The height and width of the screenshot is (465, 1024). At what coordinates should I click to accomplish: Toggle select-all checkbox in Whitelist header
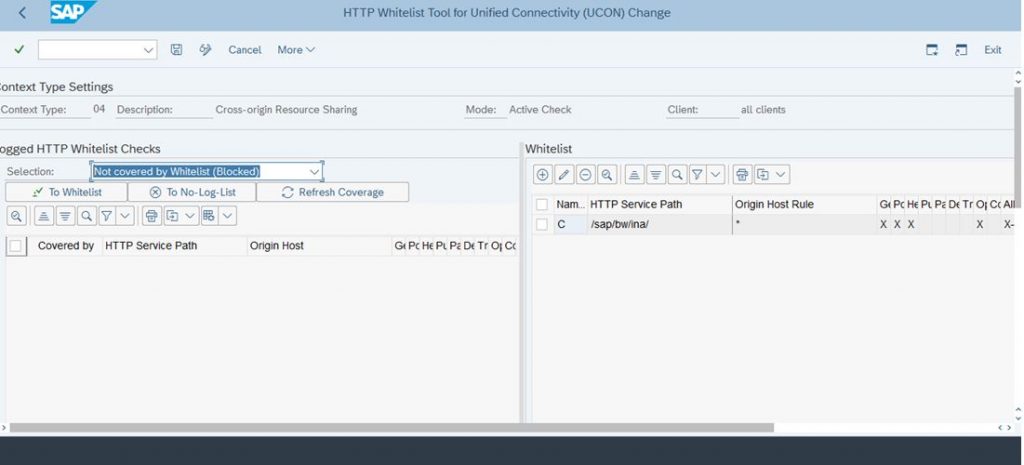[x=541, y=204]
